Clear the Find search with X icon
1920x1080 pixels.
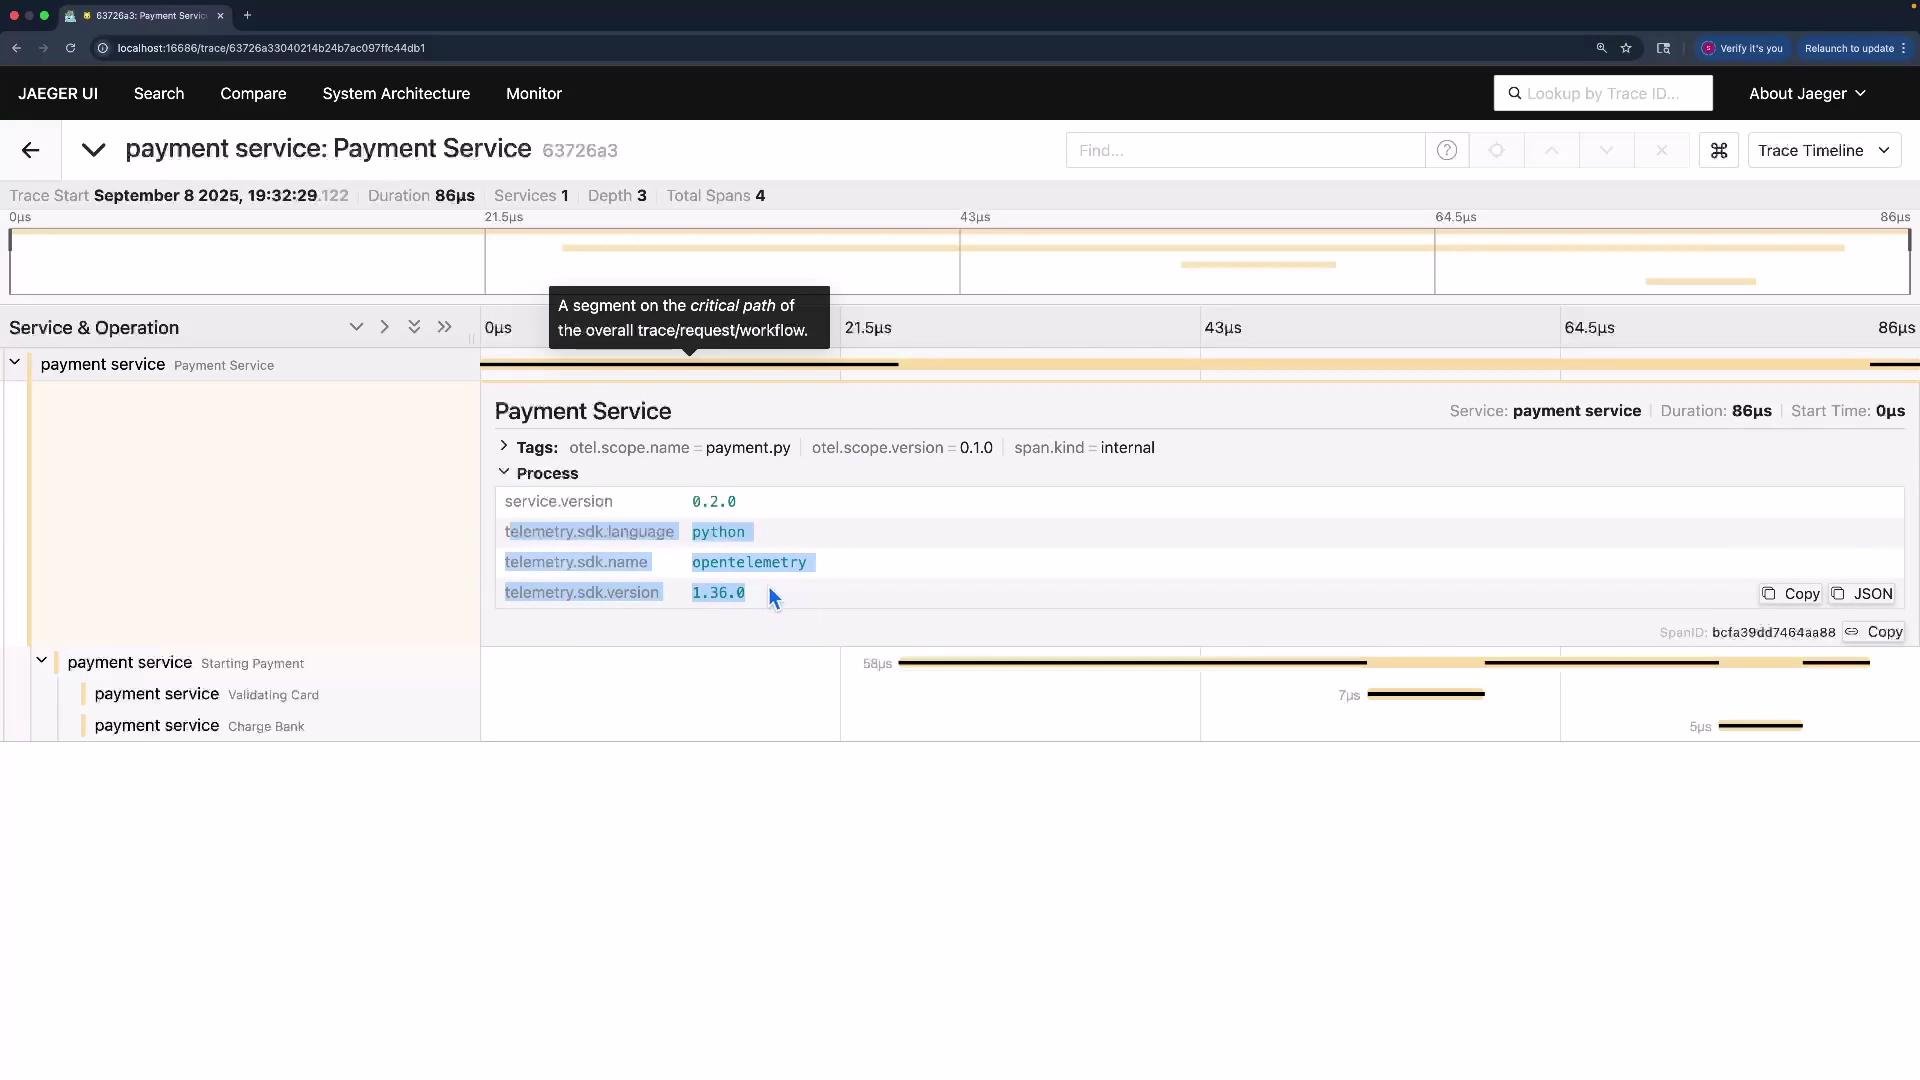(x=1661, y=150)
